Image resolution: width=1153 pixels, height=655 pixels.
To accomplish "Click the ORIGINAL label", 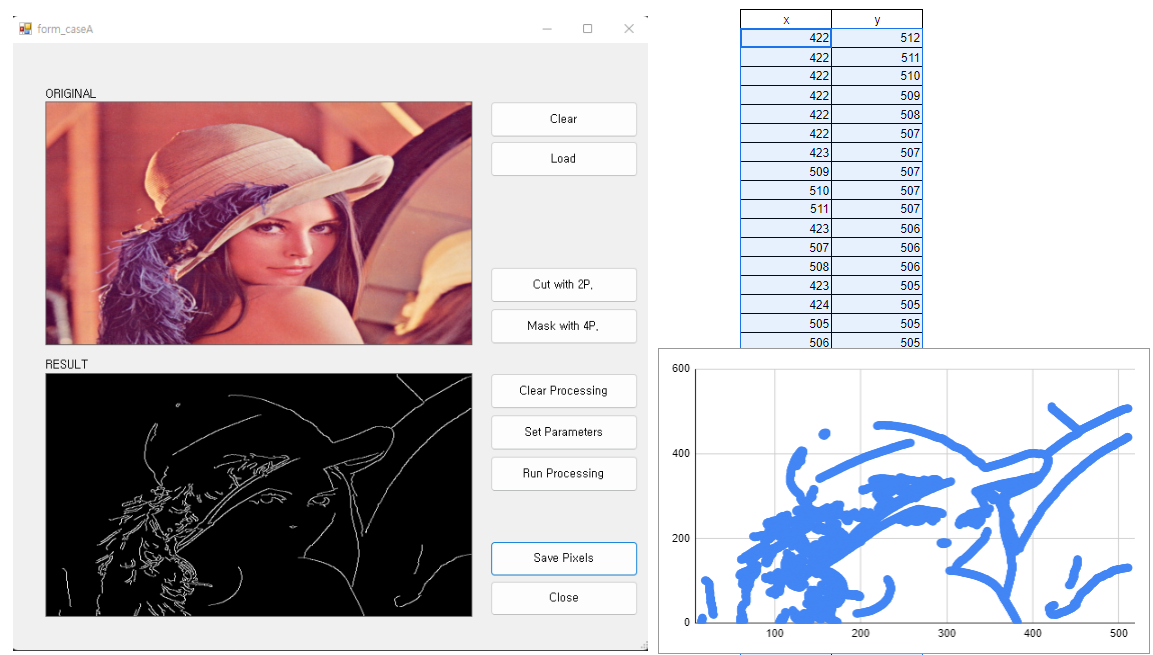I will pyautogui.click(x=71, y=94).
